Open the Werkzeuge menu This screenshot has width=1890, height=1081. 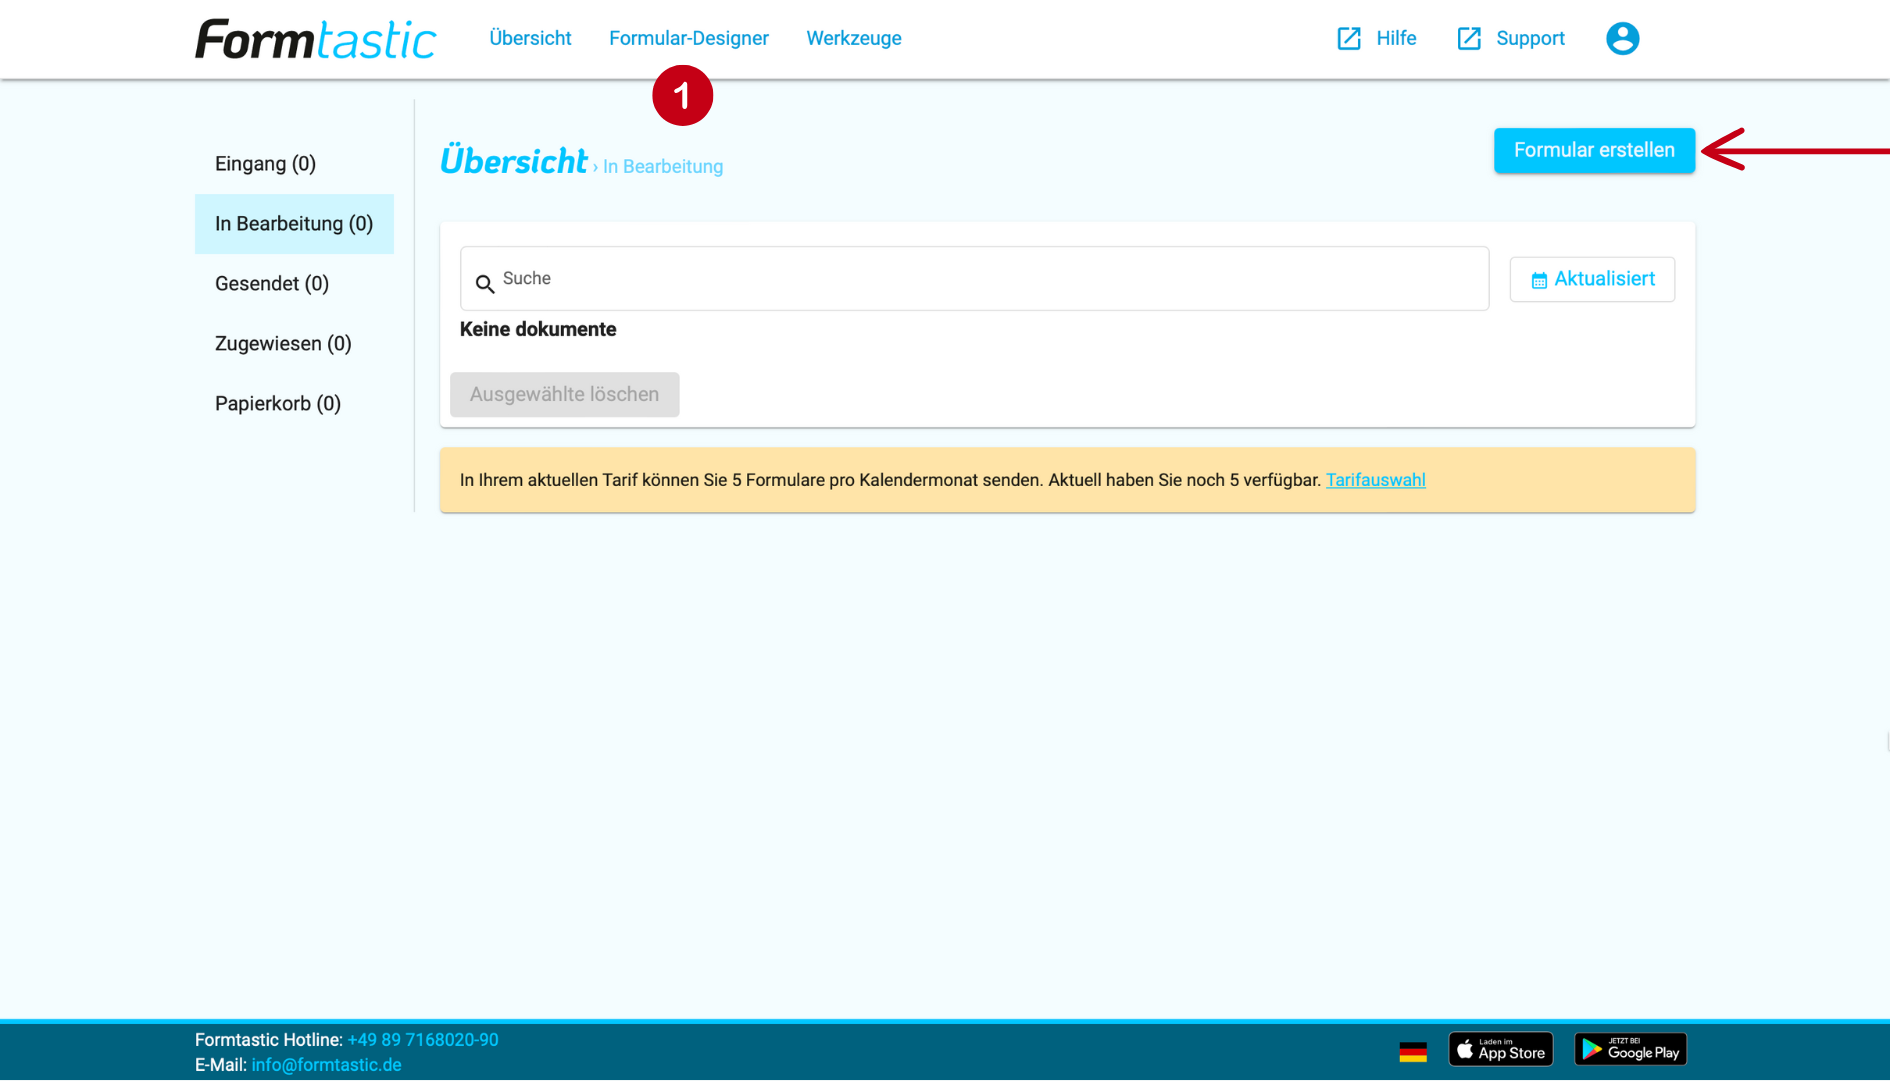854,38
